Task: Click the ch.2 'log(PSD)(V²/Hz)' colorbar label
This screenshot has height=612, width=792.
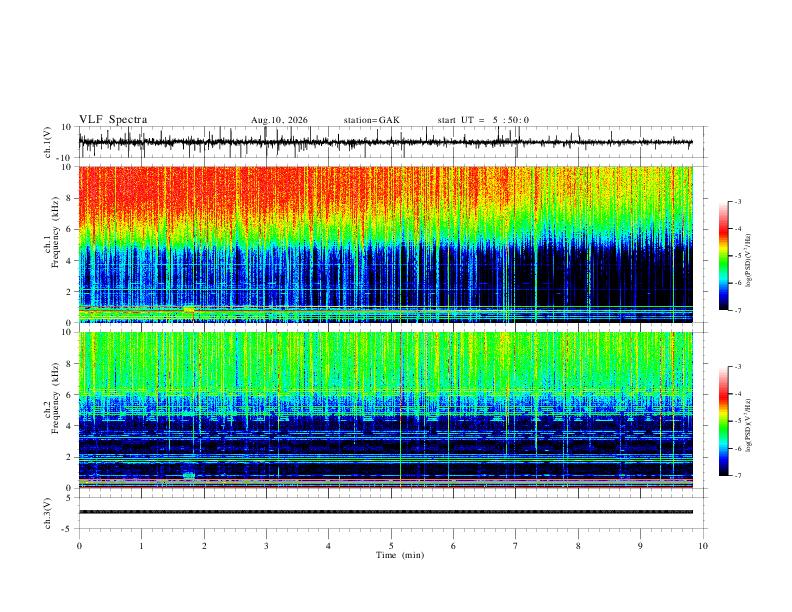Action: (x=749, y=426)
